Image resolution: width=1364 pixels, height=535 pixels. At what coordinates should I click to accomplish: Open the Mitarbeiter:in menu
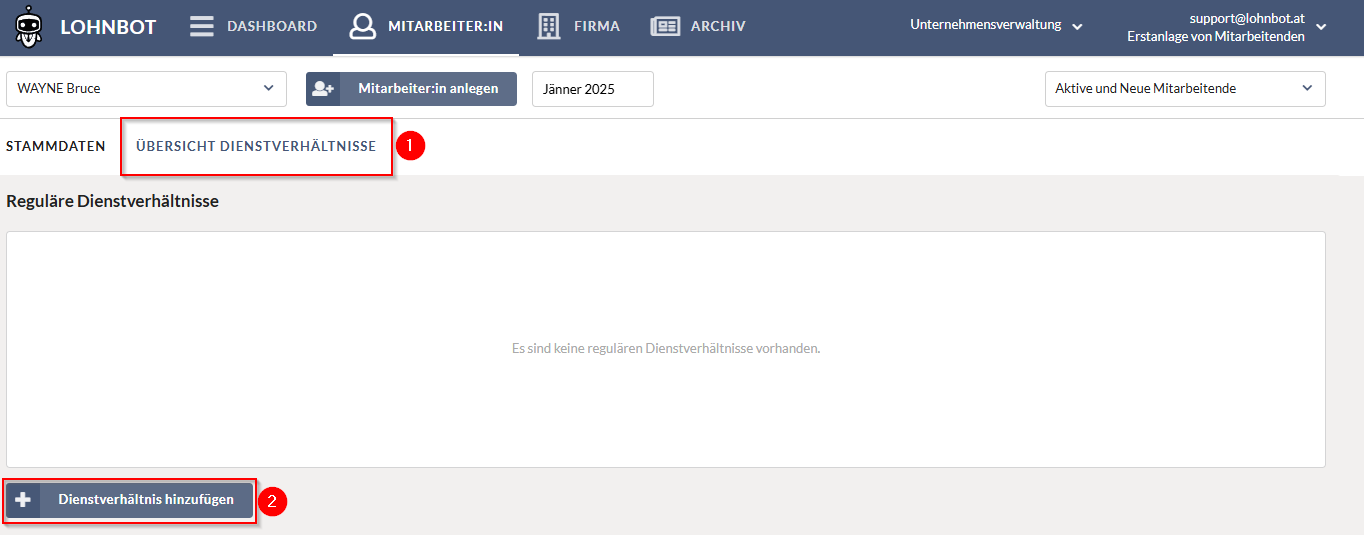point(426,26)
